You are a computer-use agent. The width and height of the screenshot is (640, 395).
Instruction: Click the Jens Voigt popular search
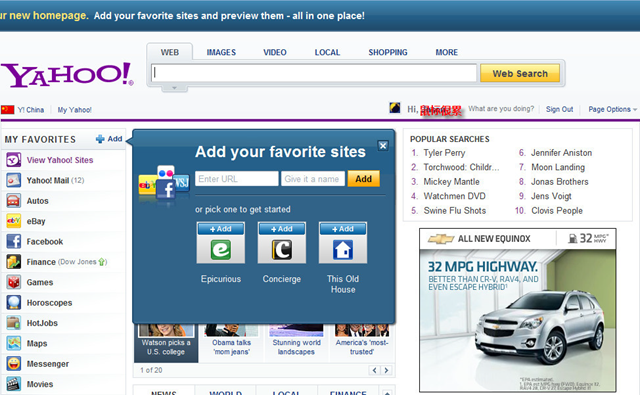[551, 196]
